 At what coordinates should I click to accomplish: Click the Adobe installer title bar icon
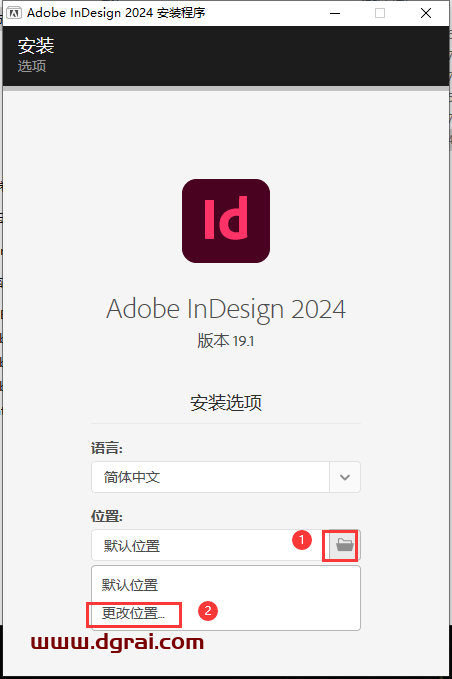14,13
